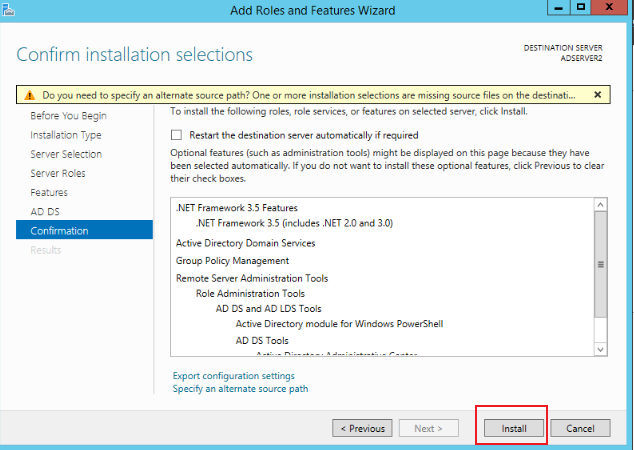Select 'Remote Server Administration Tools' entry
The image size is (634, 450).
click(252, 278)
